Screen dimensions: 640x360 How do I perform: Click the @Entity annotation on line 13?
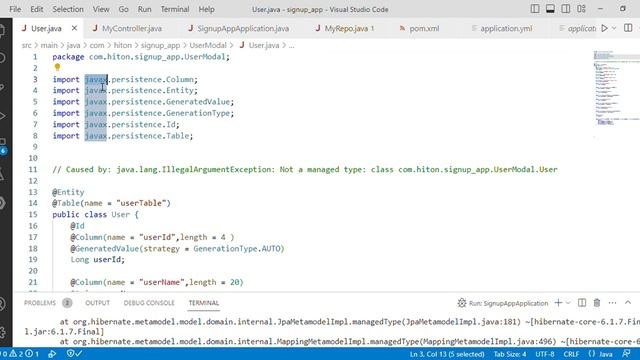pyautogui.click(x=68, y=192)
